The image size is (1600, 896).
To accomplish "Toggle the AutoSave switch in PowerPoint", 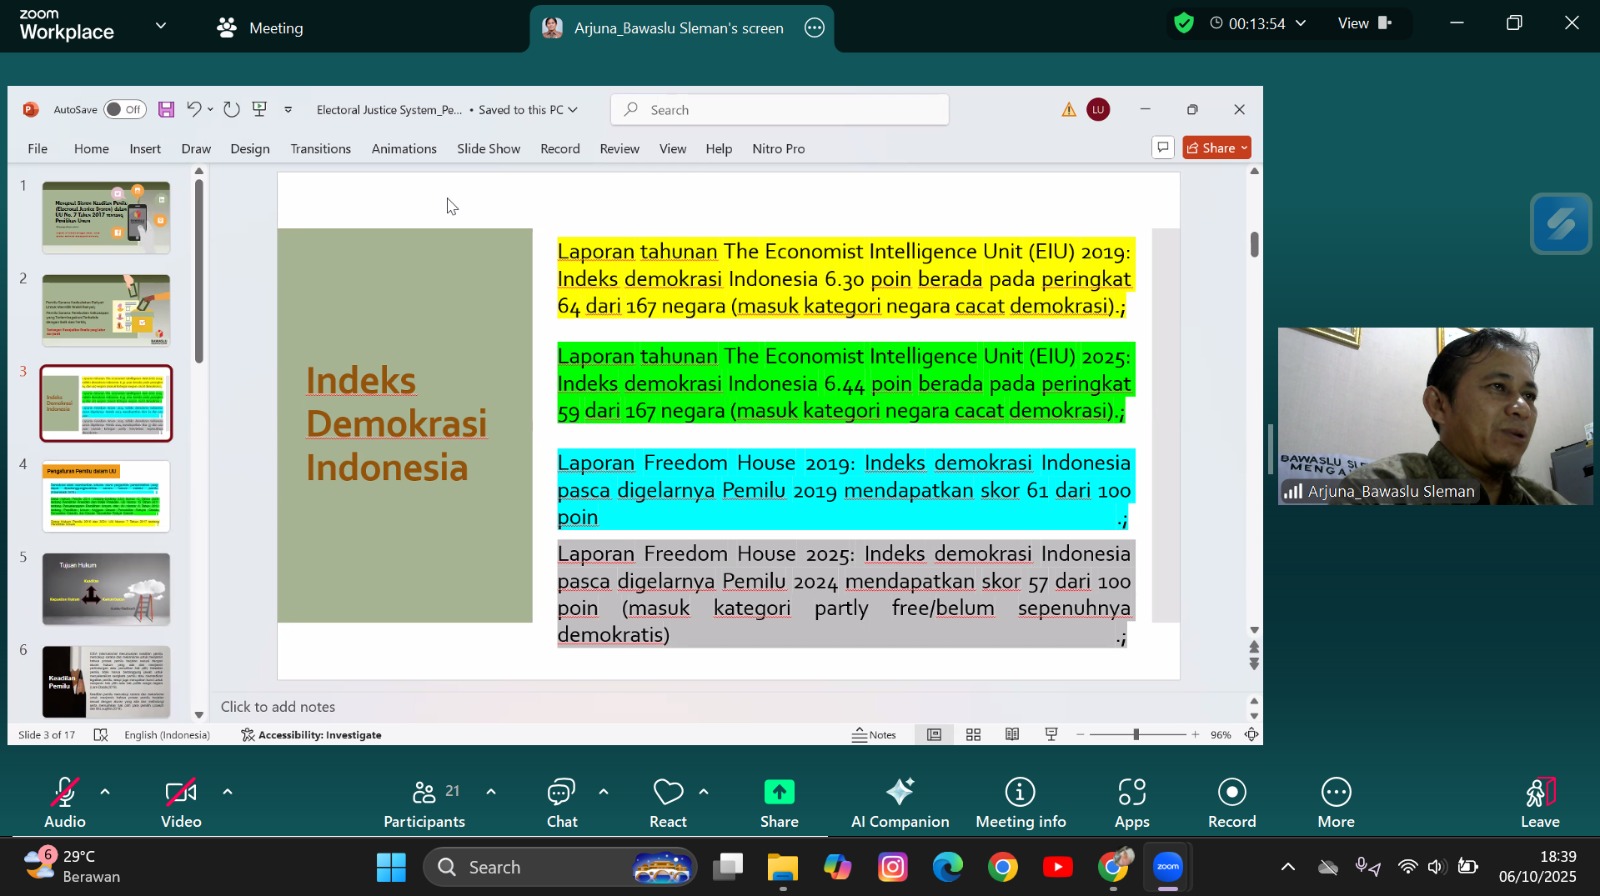I will coord(124,110).
